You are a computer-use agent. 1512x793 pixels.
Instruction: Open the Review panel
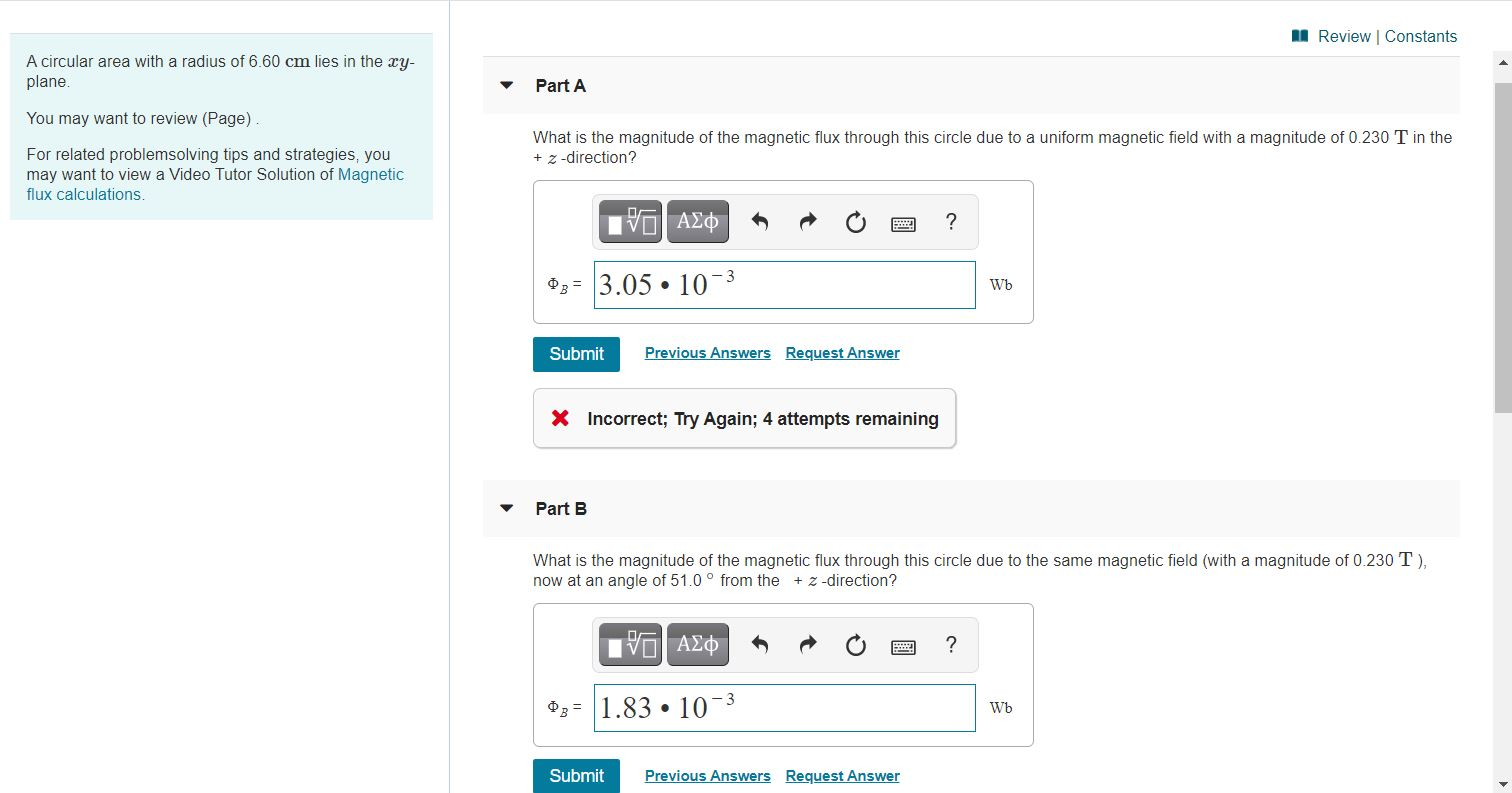click(1344, 36)
